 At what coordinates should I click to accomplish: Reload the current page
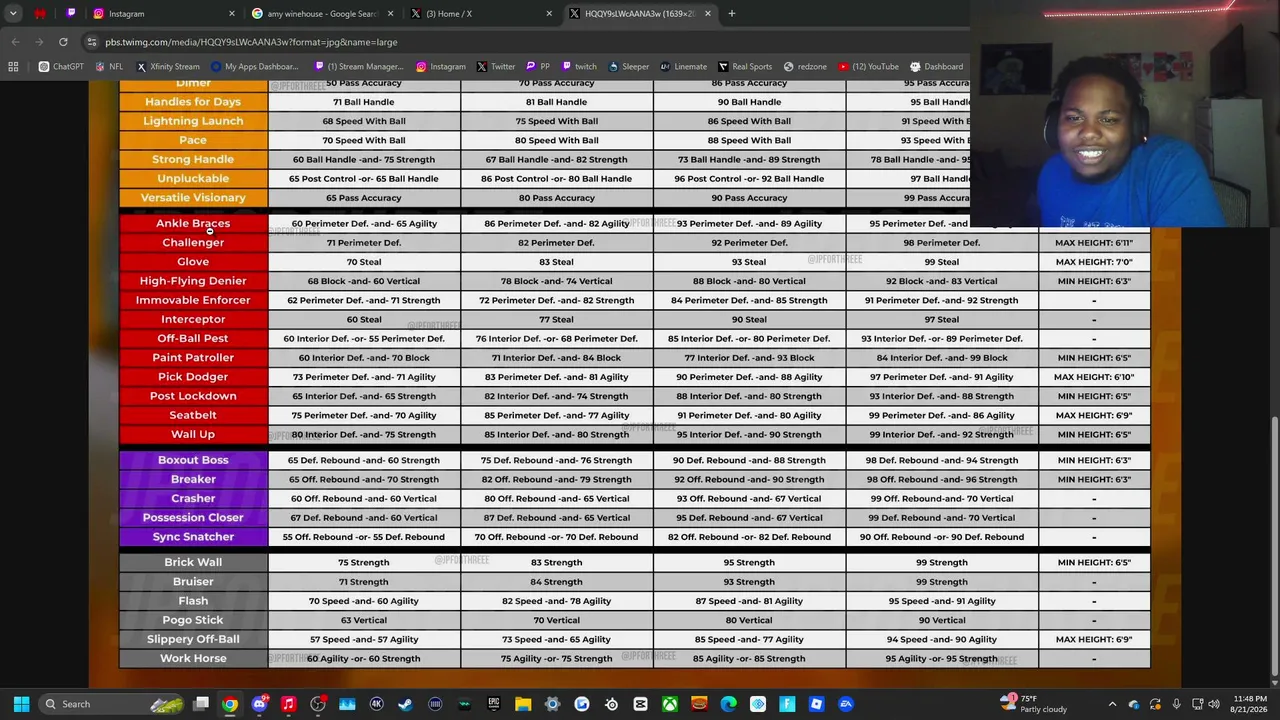pyautogui.click(x=63, y=42)
